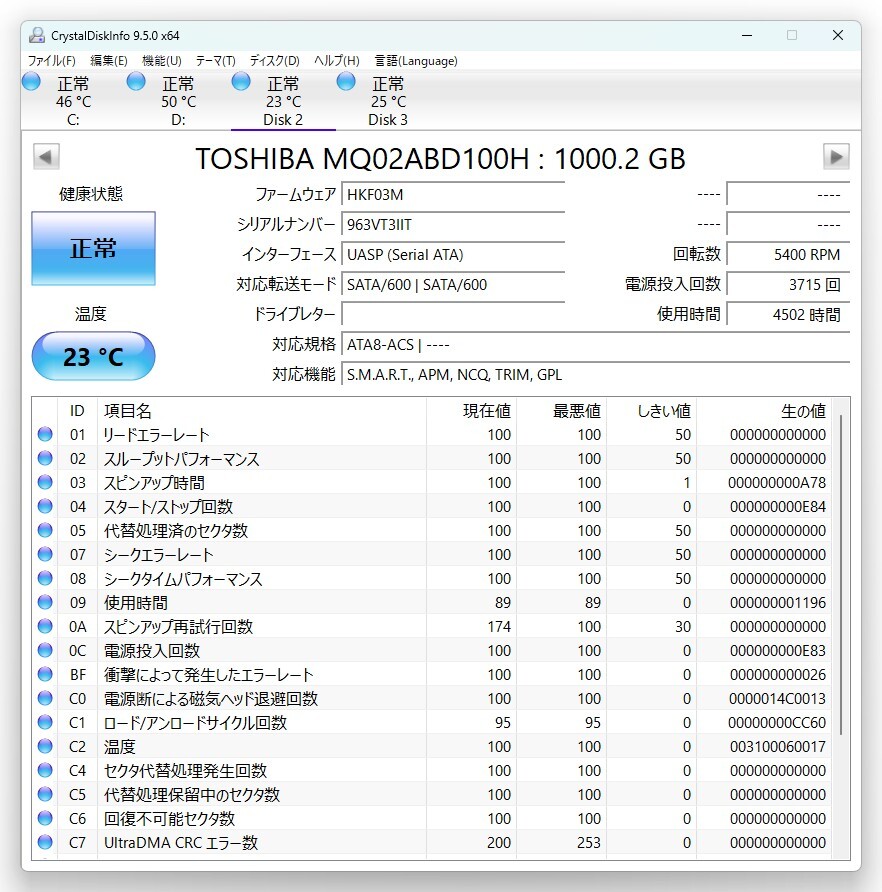Click the status orb for ID C0
Screen dimensions: 882x892
click(45, 698)
